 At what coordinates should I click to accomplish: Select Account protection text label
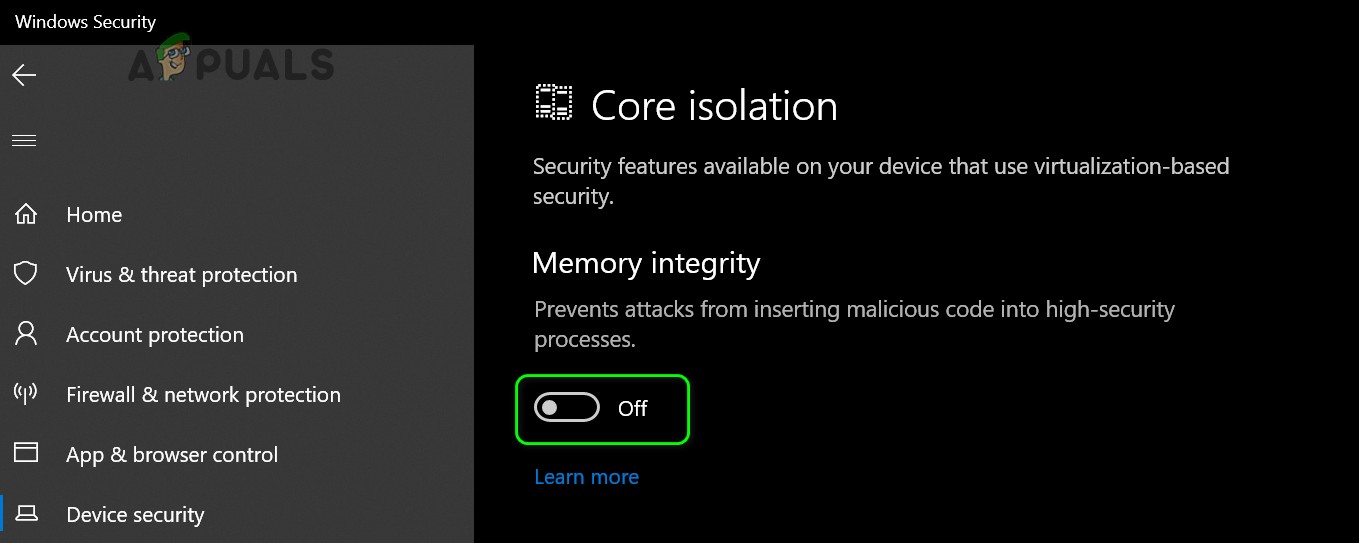pyautogui.click(x=155, y=334)
